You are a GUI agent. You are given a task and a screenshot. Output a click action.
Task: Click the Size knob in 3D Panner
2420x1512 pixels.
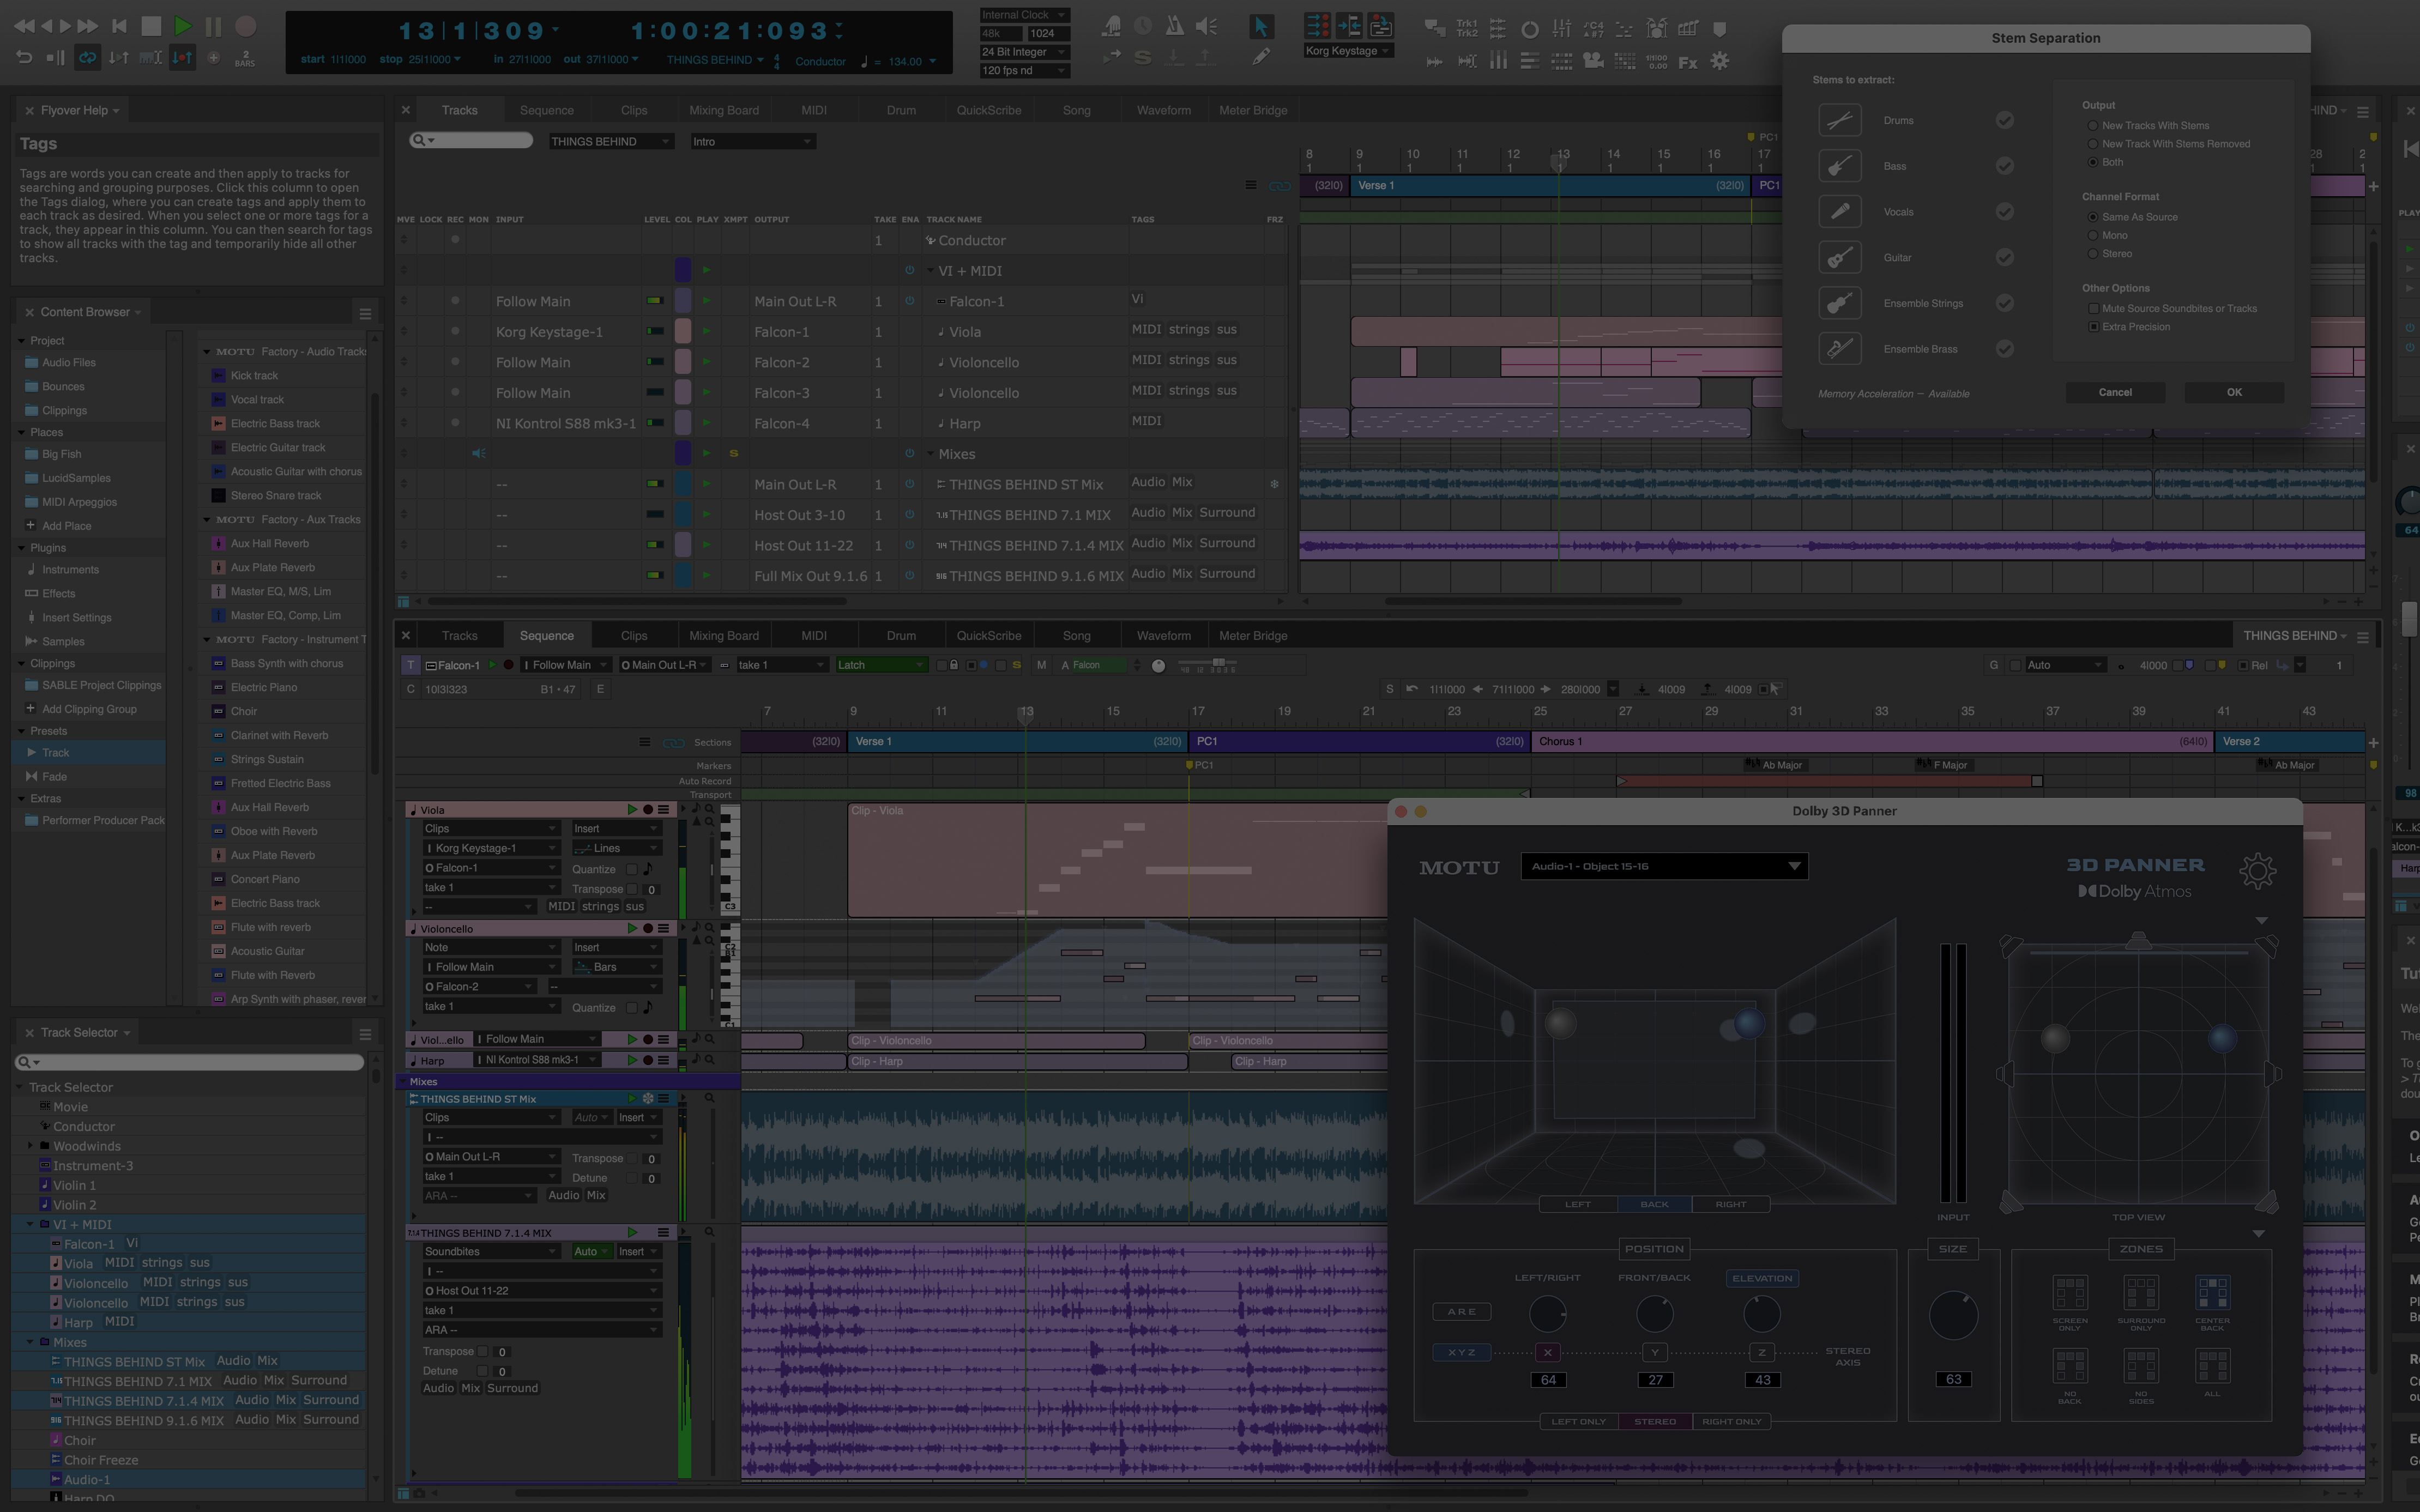point(1953,1314)
